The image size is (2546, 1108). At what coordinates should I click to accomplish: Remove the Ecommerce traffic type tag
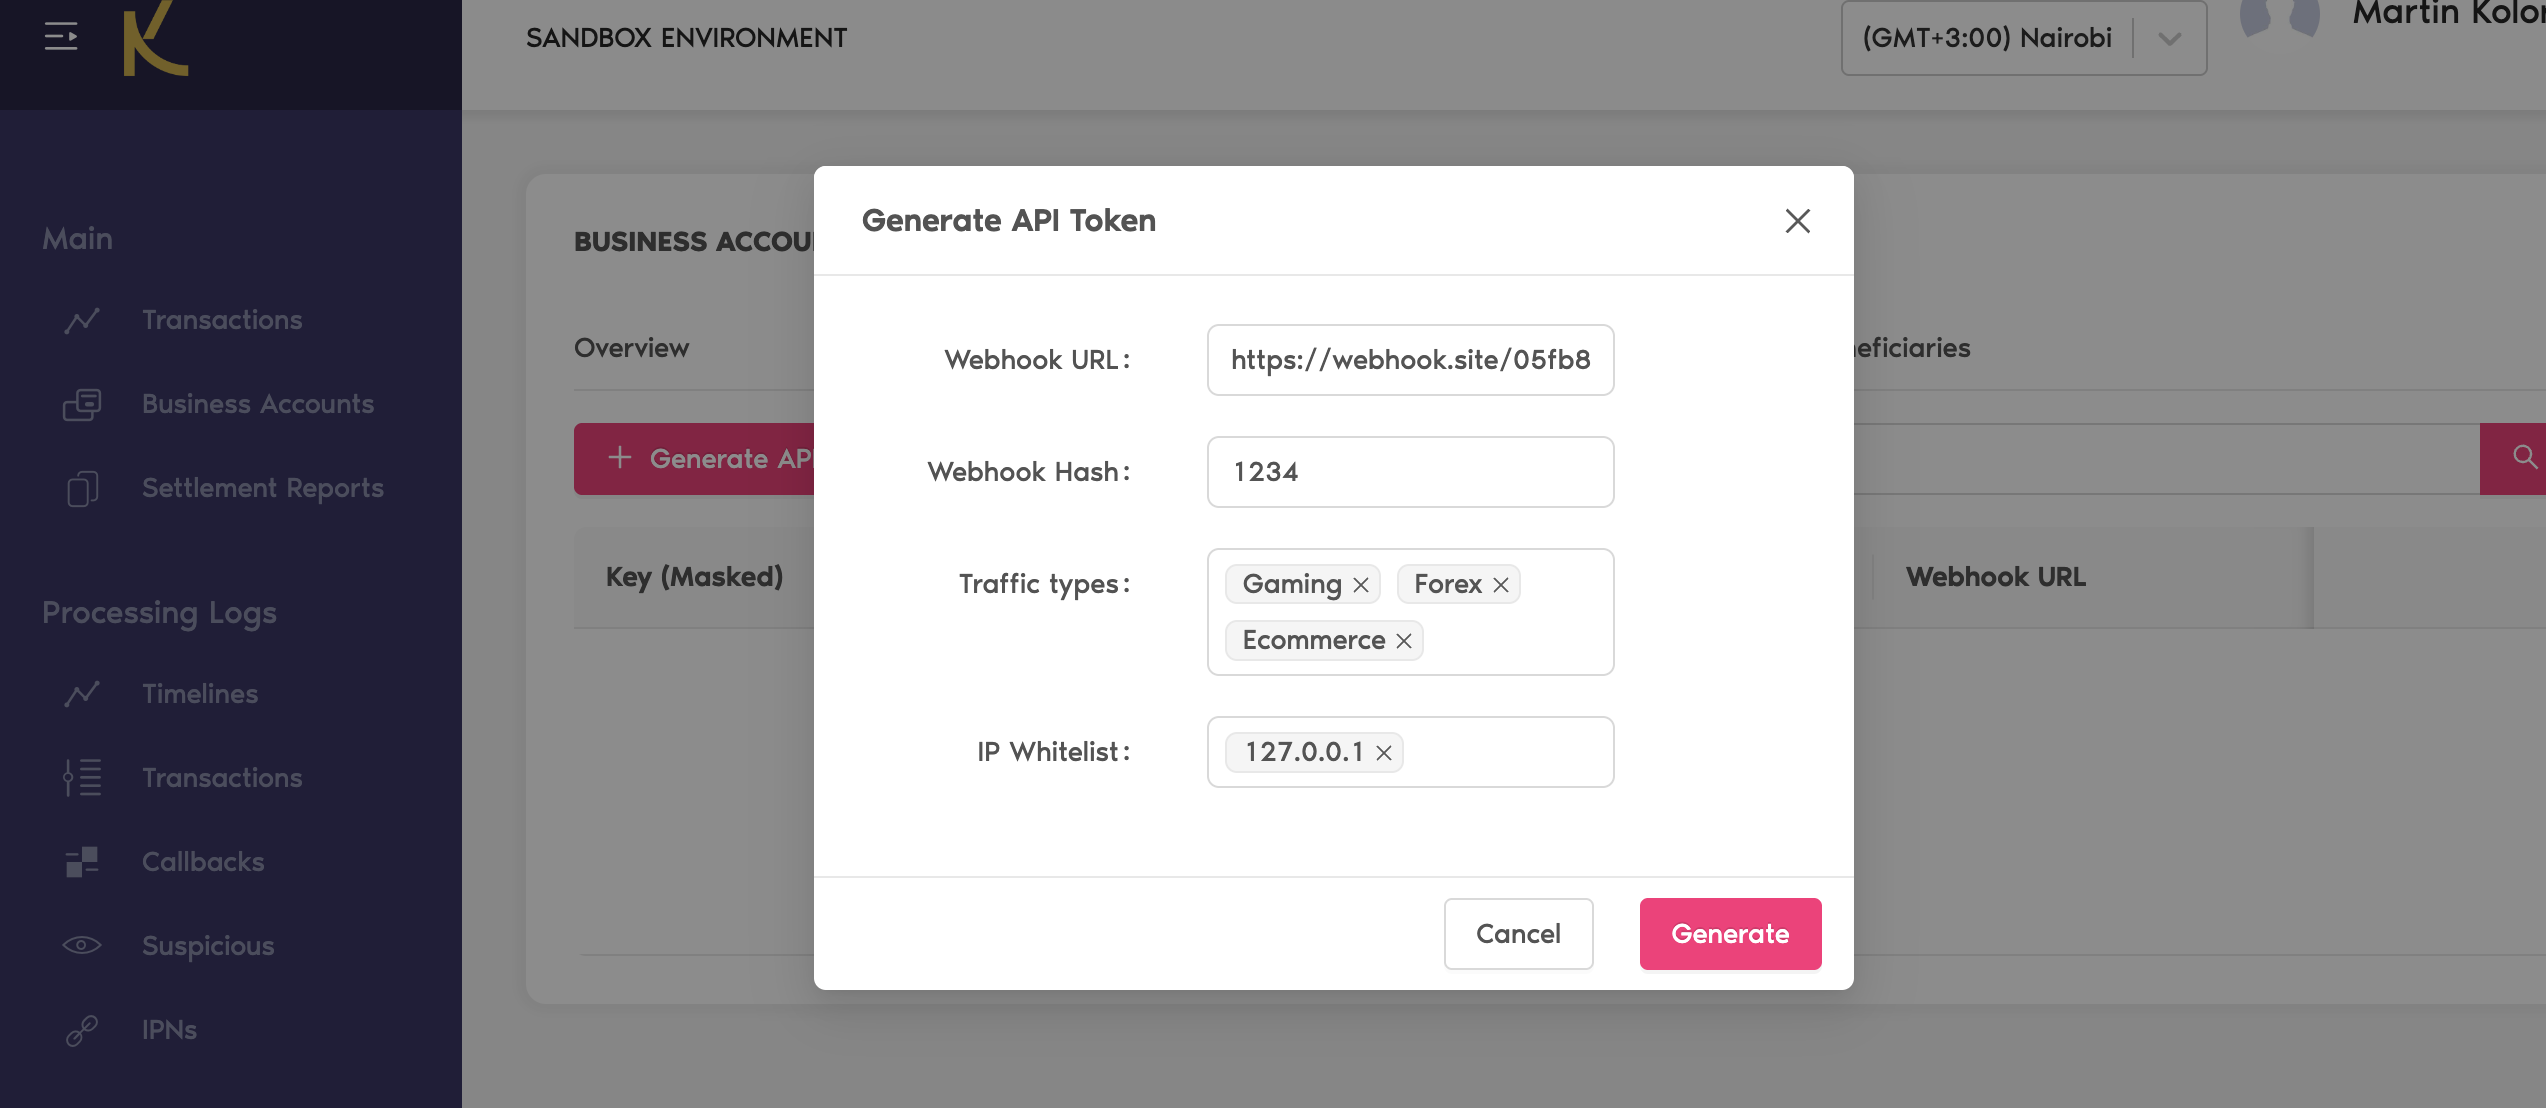click(1404, 641)
